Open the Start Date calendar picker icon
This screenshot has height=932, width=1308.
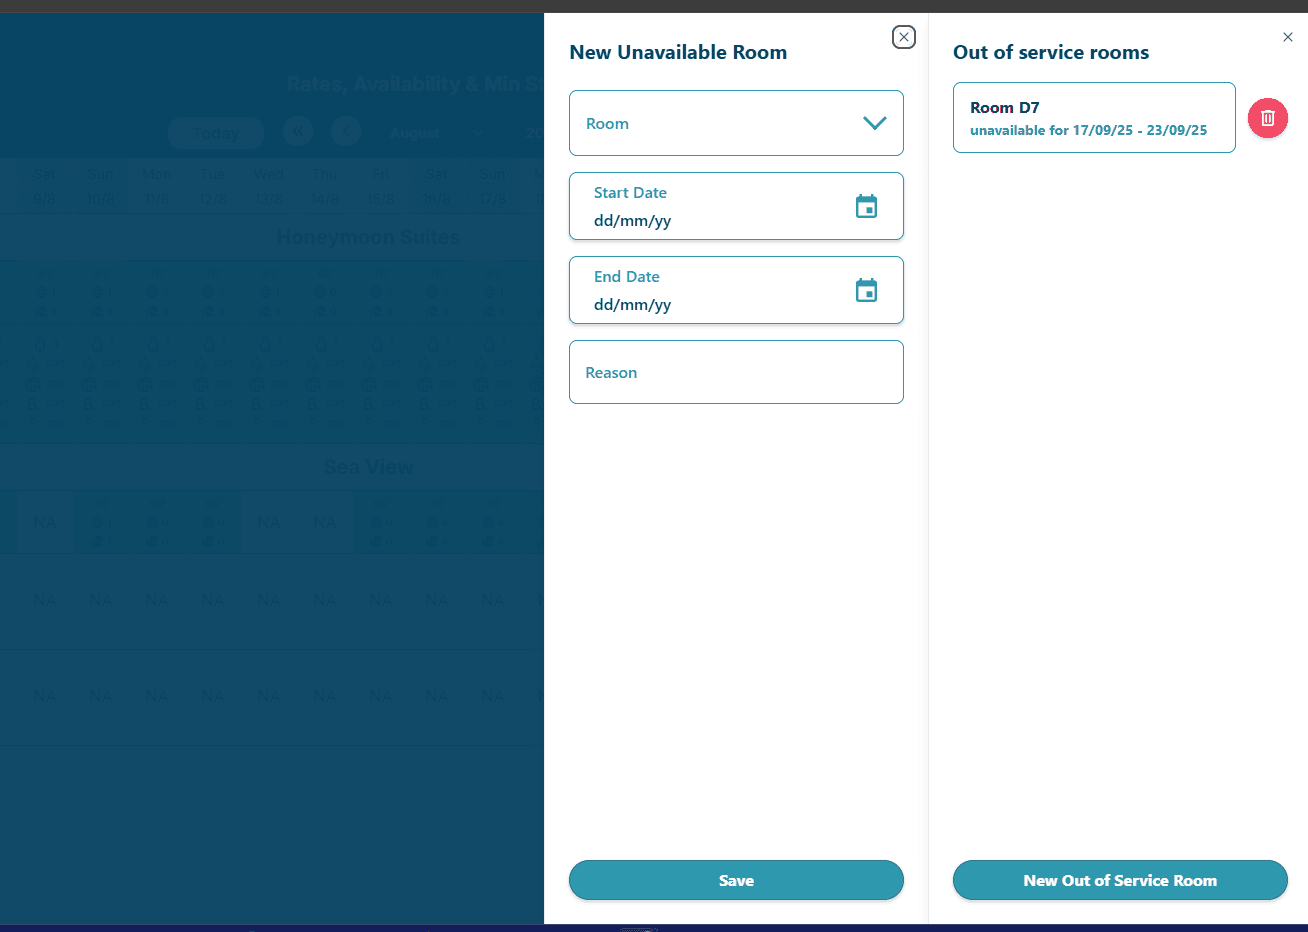tap(866, 207)
